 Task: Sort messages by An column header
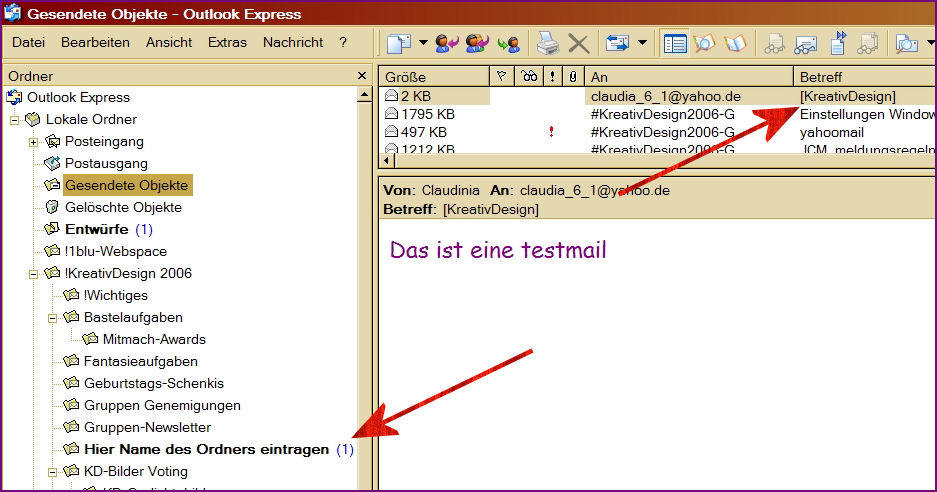click(x=689, y=77)
